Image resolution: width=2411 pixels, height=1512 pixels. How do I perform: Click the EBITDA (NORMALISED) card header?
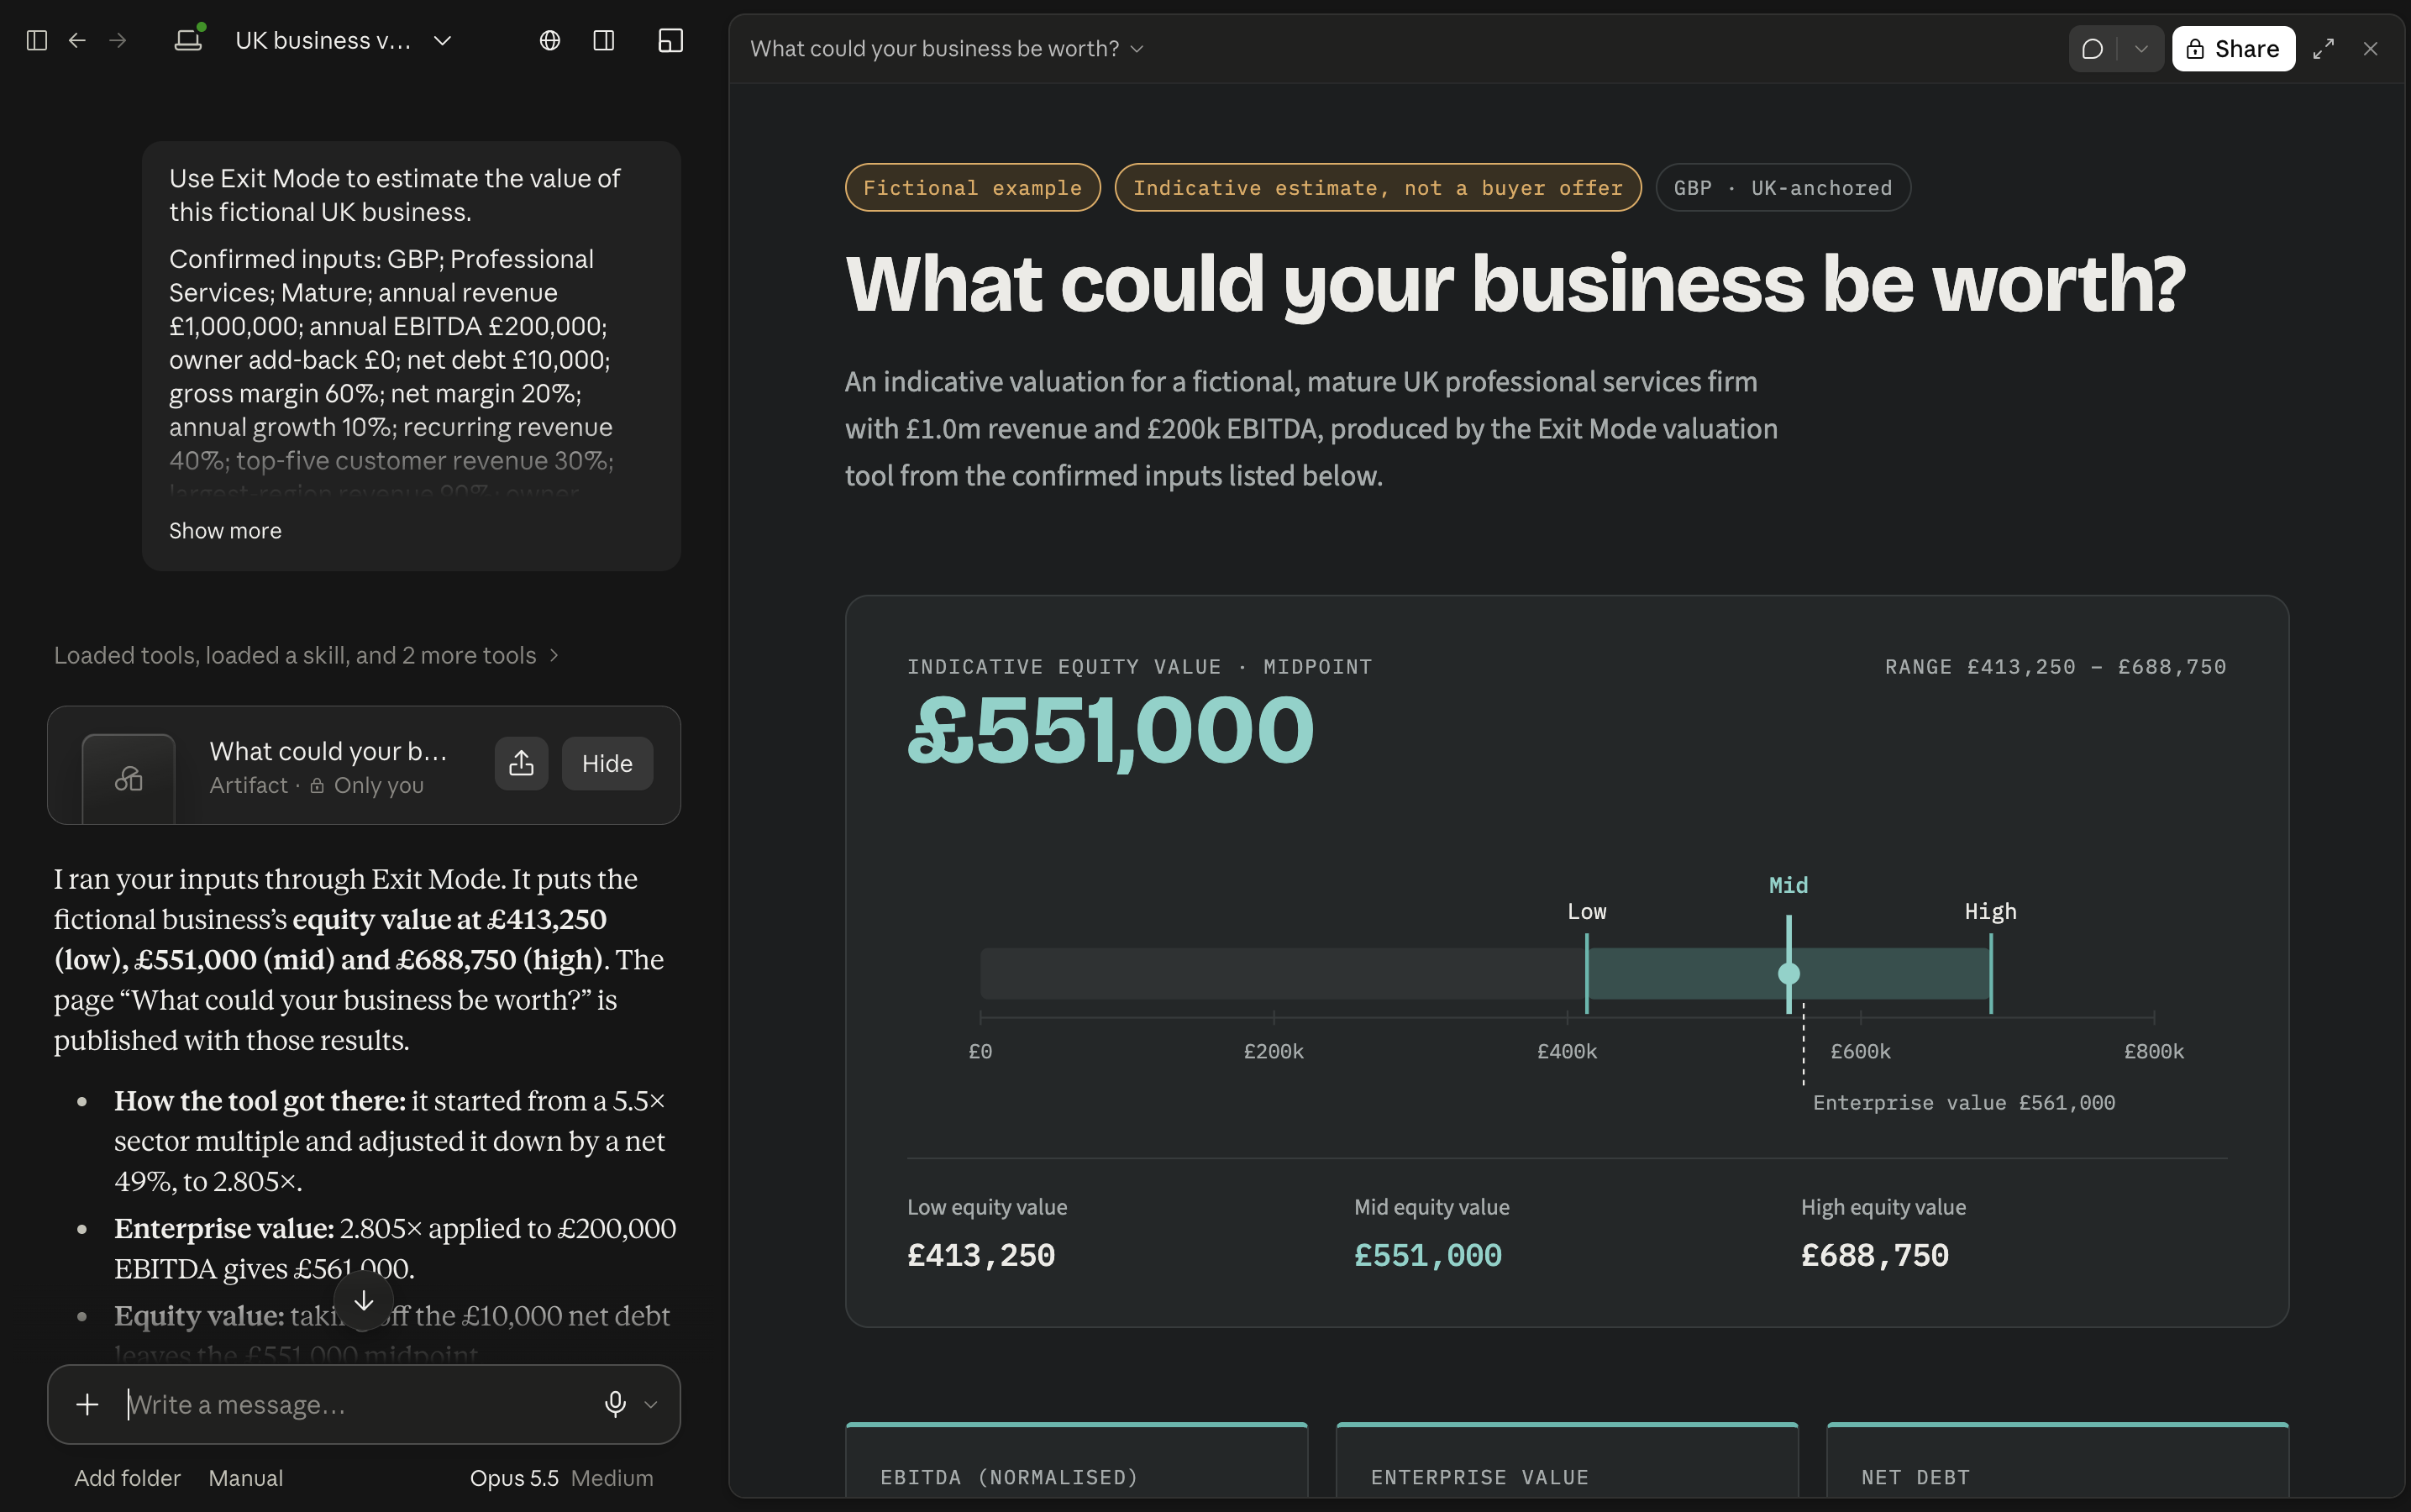pyautogui.click(x=1009, y=1477)
